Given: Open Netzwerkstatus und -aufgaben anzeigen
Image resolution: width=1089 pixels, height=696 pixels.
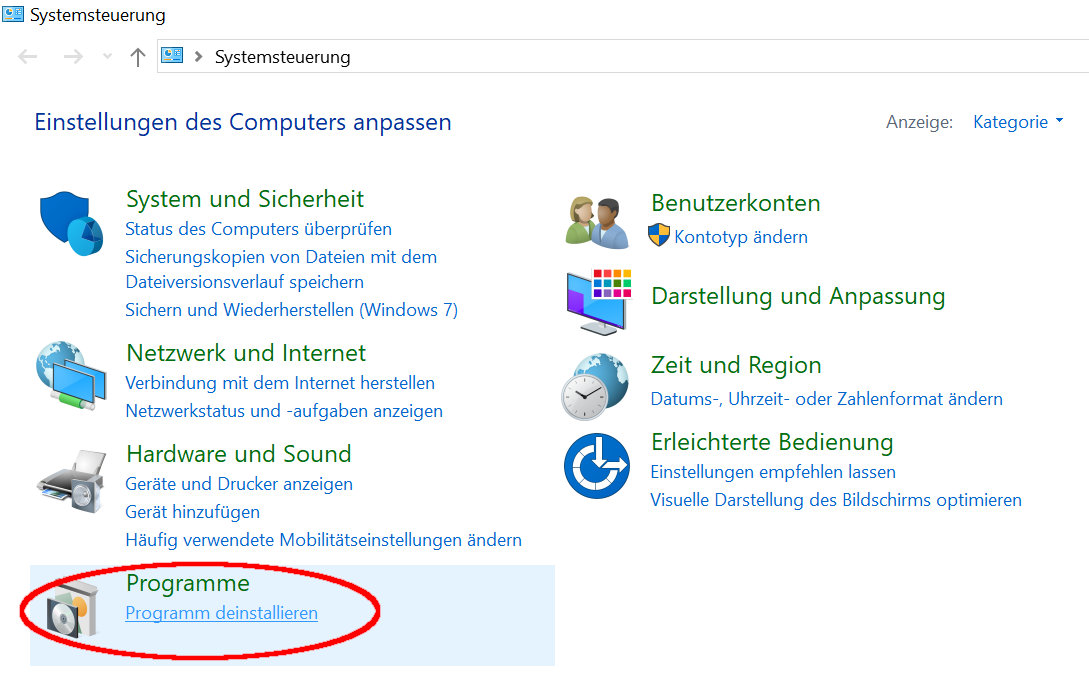Looking at the screenshot, I should coord(284,411).
